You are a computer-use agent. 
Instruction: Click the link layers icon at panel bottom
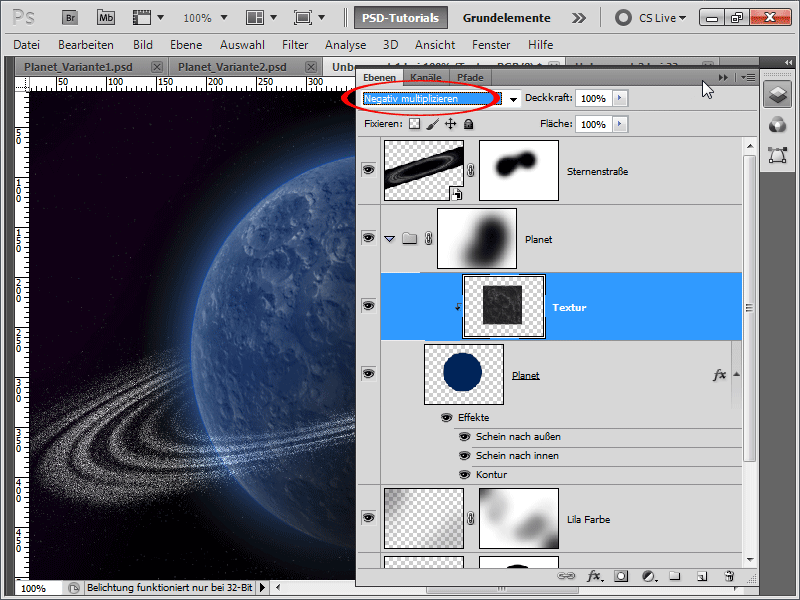click(x=566, y=576)
